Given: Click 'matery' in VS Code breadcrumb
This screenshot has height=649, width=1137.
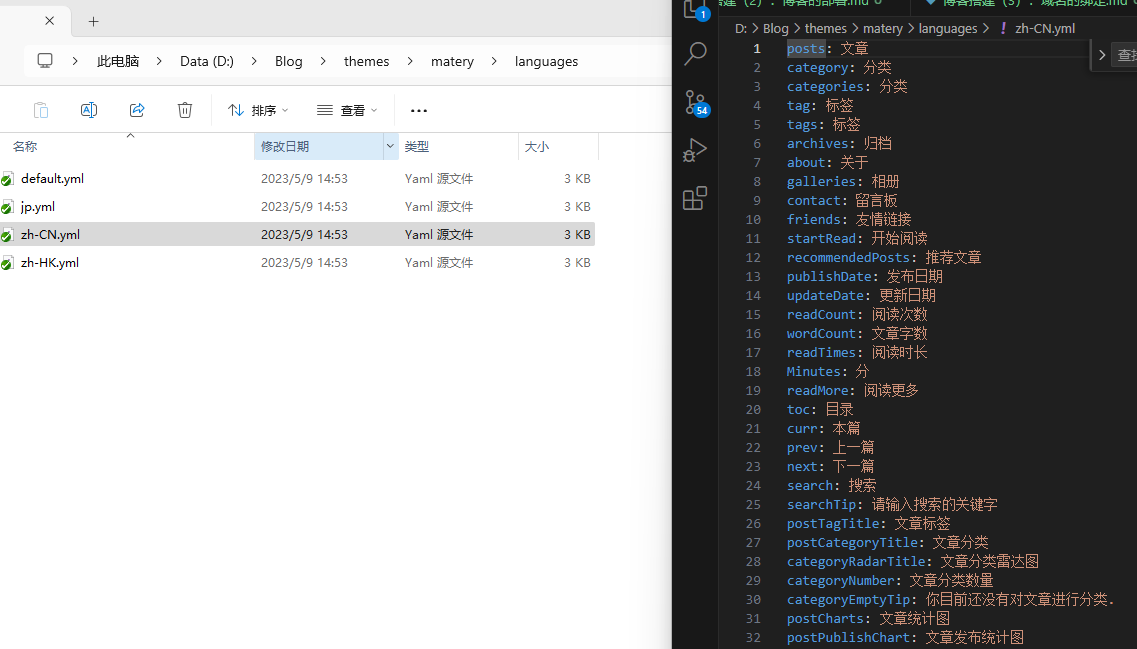Looking at the screenshot, I should click(x=883, y=28).
